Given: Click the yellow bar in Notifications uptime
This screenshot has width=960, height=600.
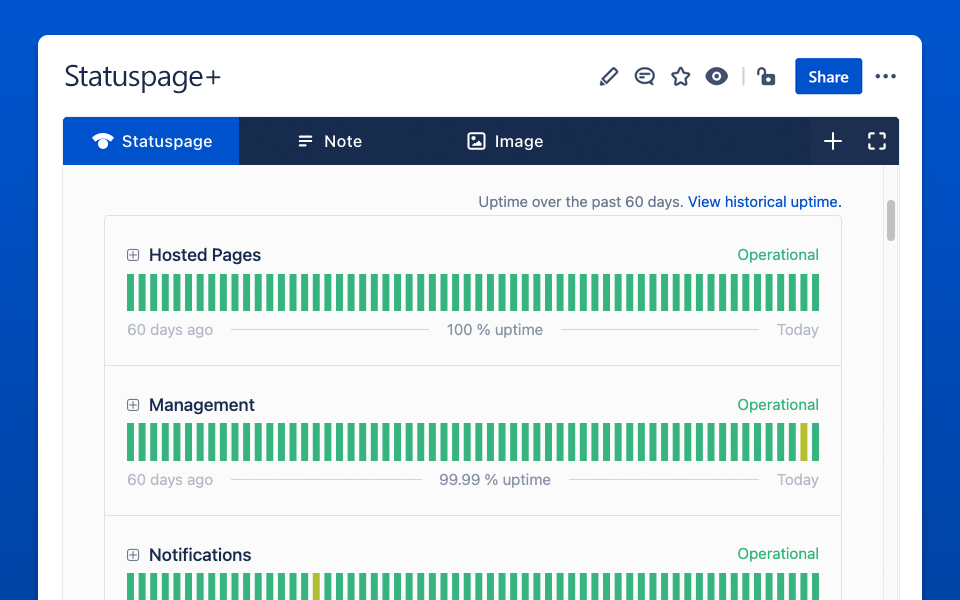Looking at the screenshot, I should click(x=317, y=586).
